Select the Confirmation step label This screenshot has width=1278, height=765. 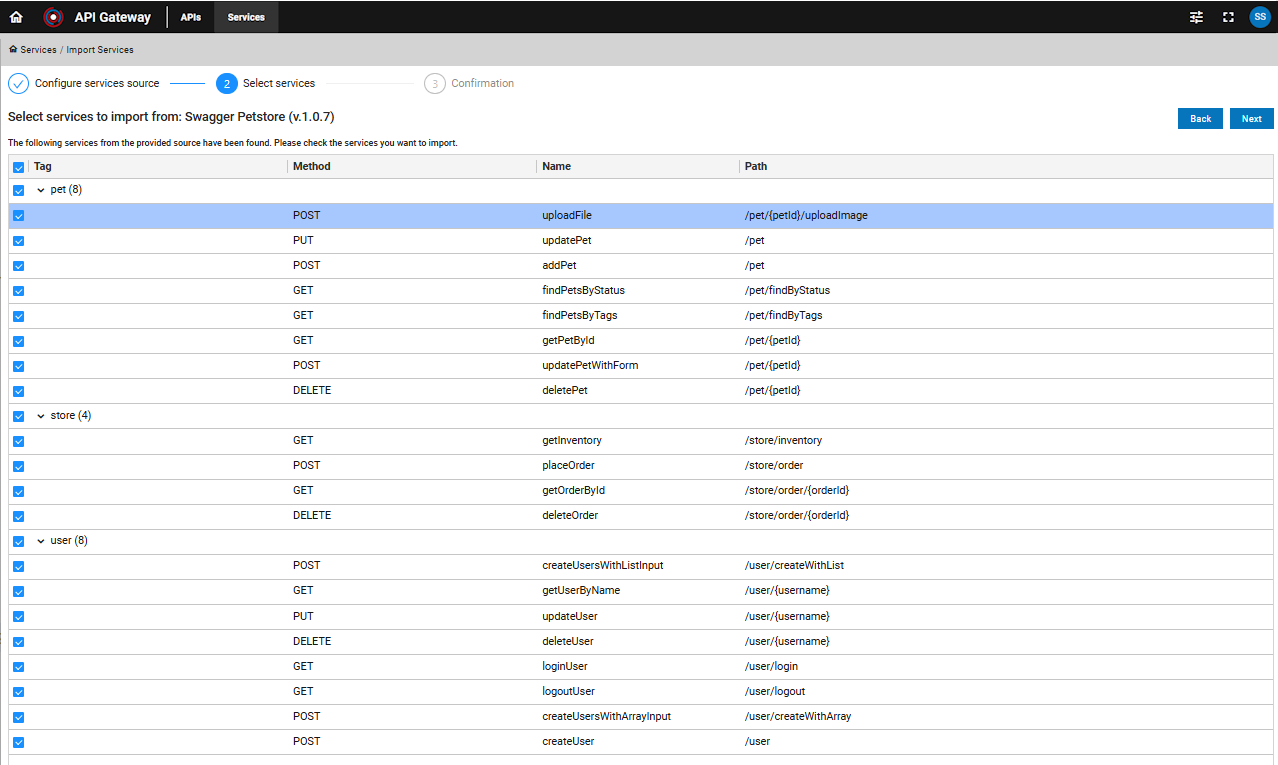[482, 83]
